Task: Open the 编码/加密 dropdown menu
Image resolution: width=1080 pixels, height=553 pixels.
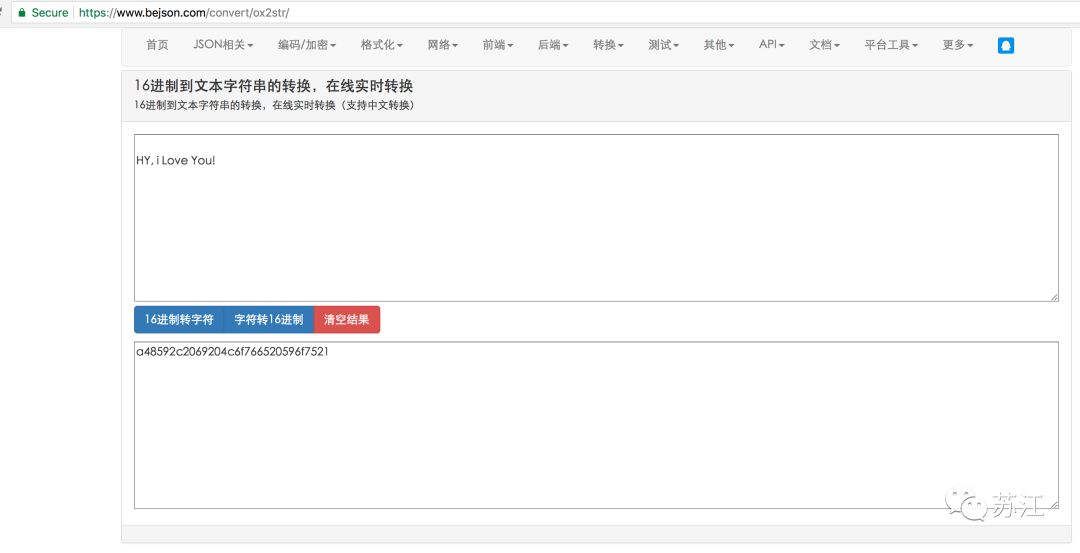Action: [307, 45]
